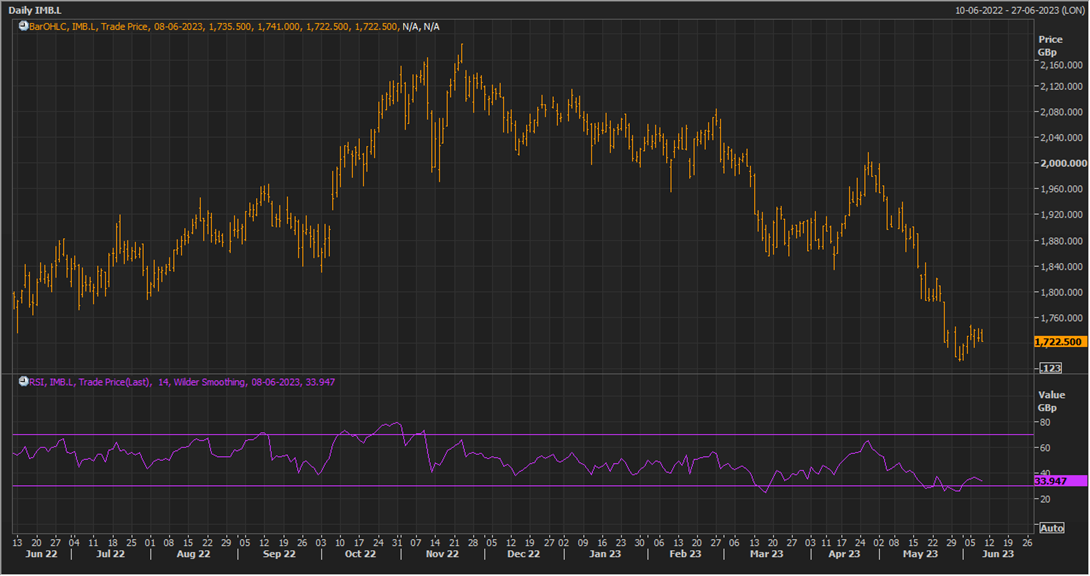This screenshot has height=576, width=1090.
Task: Click the 2,080.000 price axis label
Action: tap(1061, 112)
